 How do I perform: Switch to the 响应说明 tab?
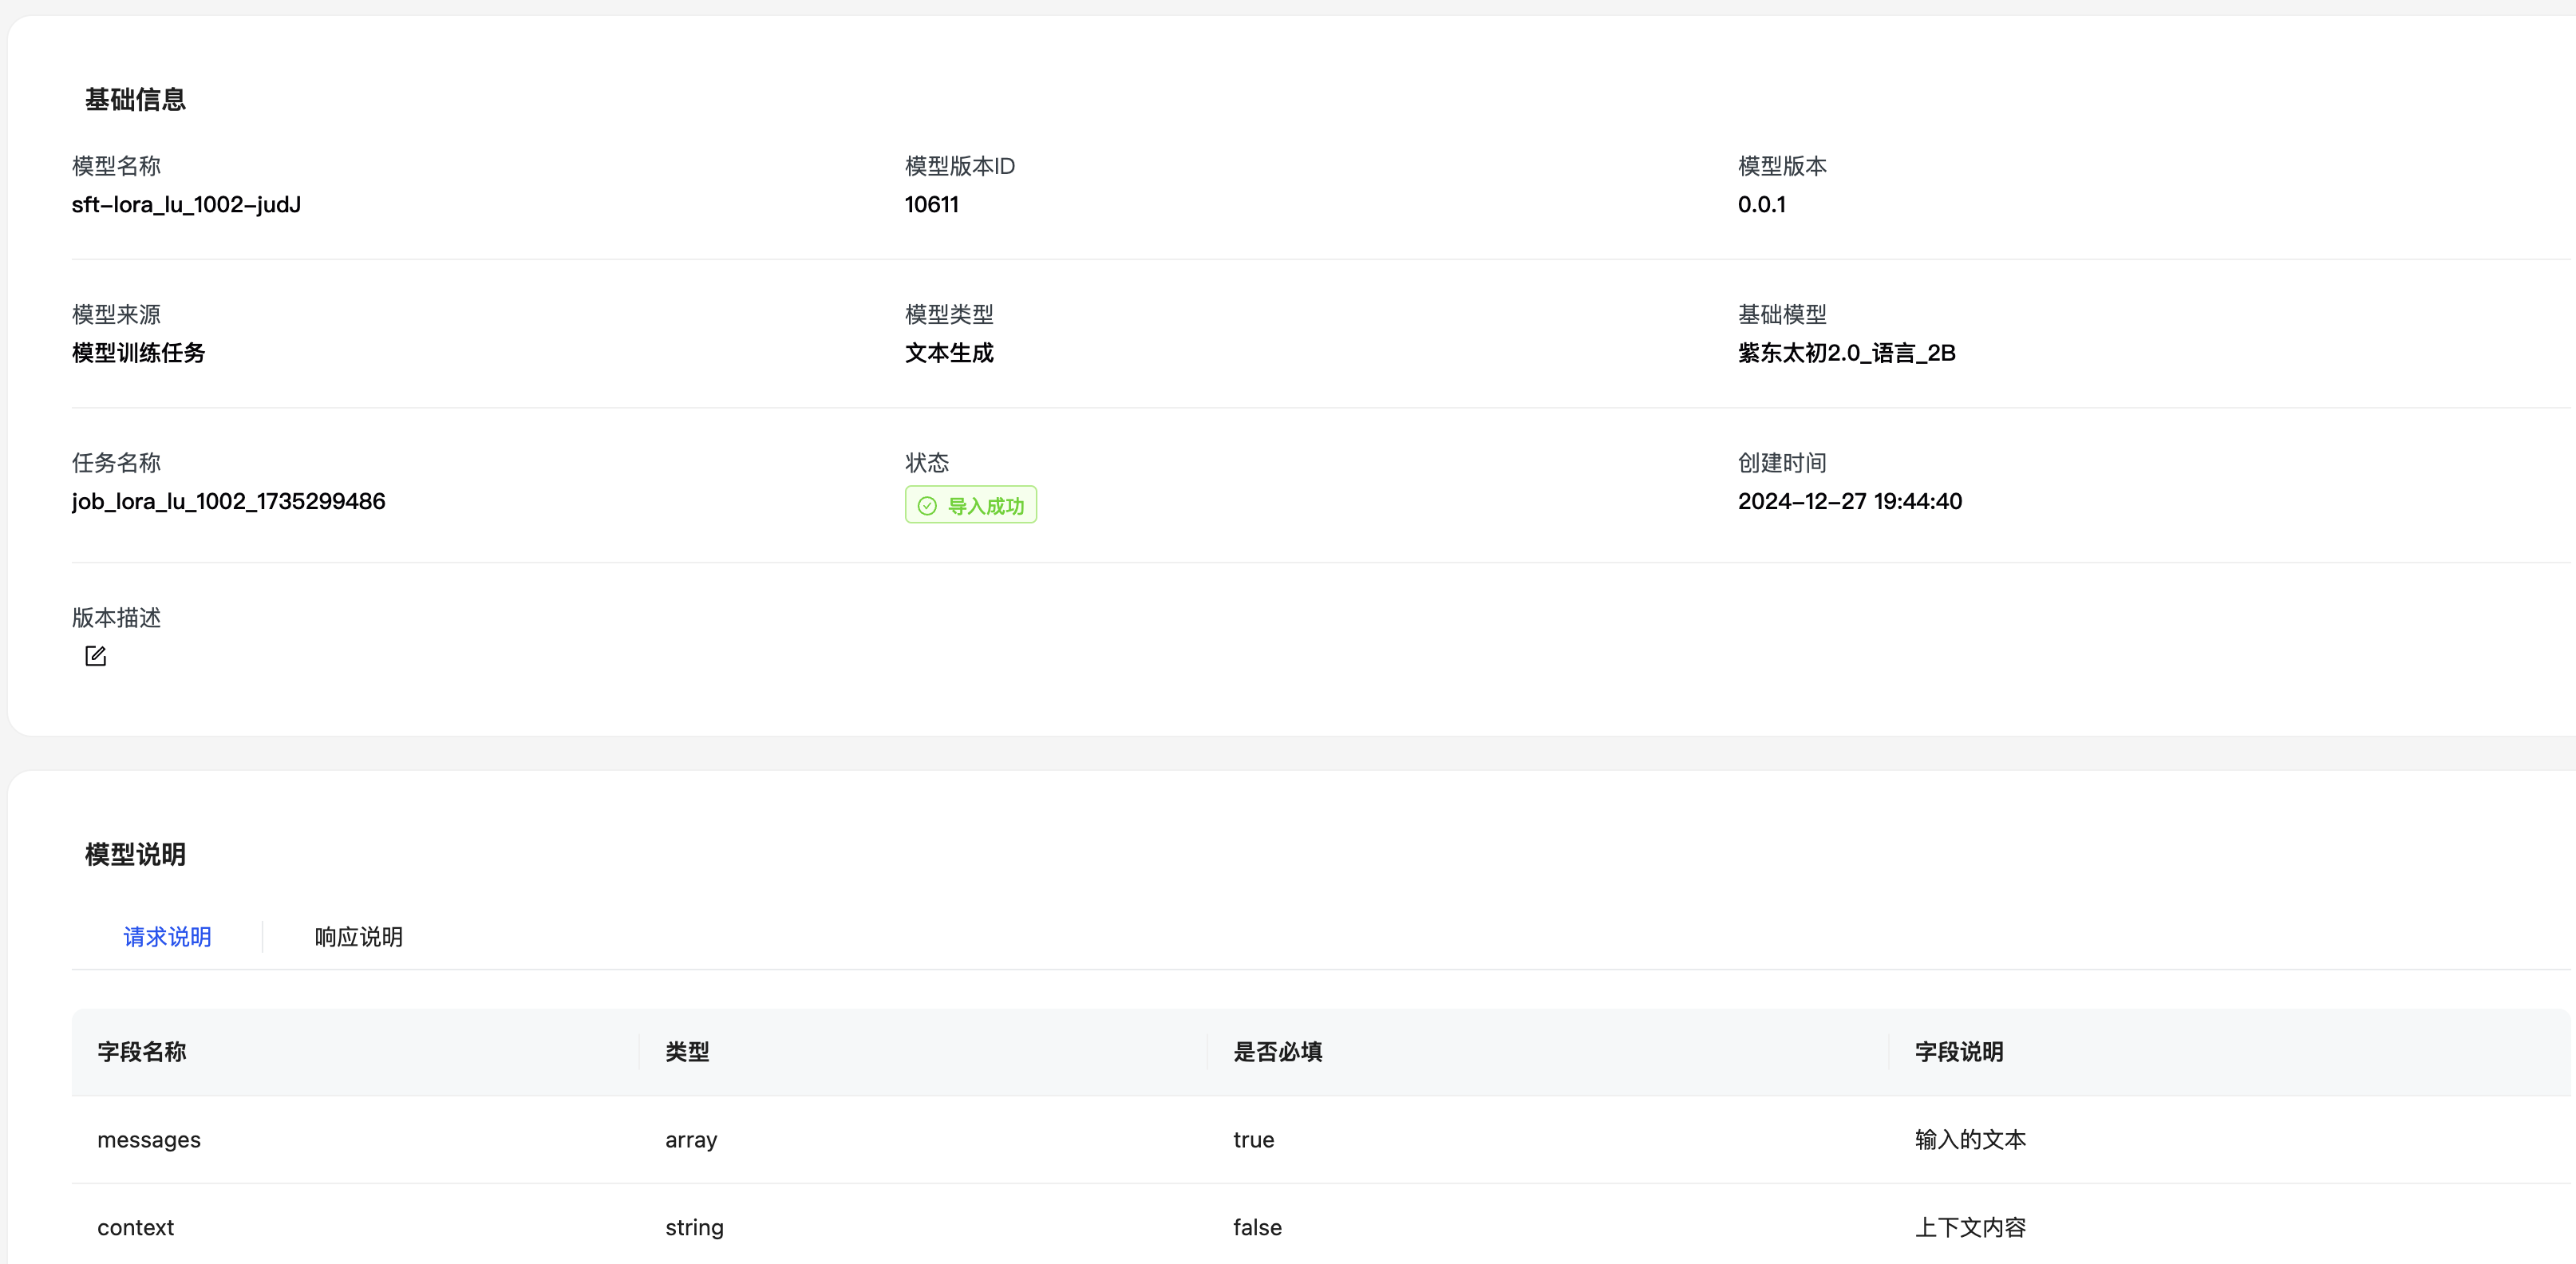[x=358, y=937]
